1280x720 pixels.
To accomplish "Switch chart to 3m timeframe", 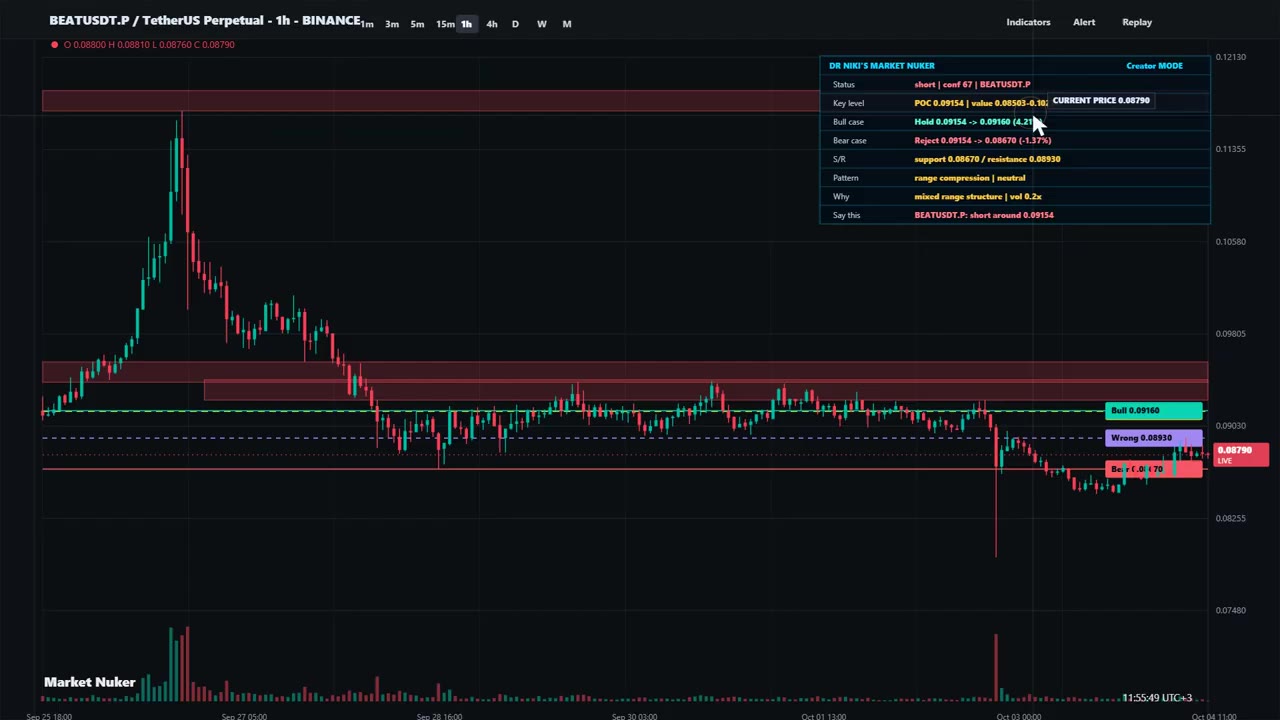I will [392, 24].
